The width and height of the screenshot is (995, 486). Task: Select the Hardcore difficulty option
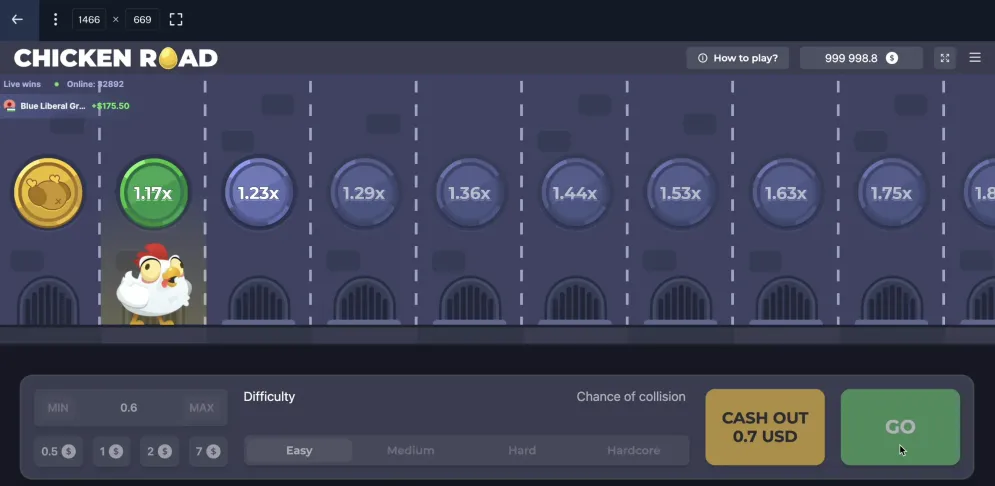pyautogui.click(x=634, y=450)
